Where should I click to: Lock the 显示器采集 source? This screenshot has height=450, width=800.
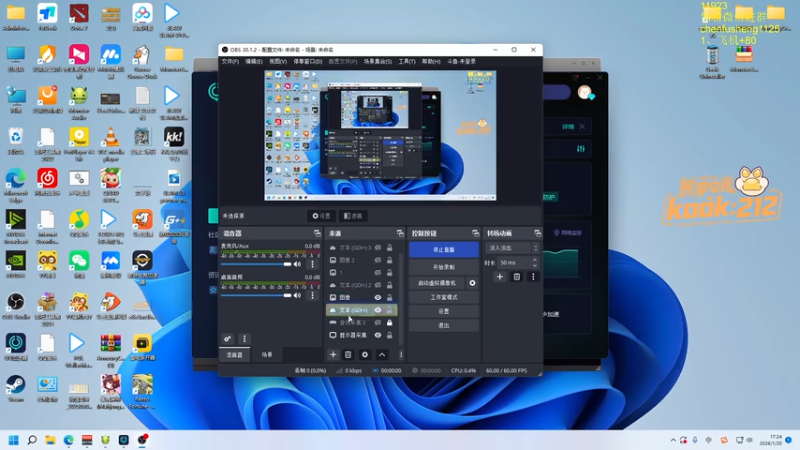(x=389, y=335)
